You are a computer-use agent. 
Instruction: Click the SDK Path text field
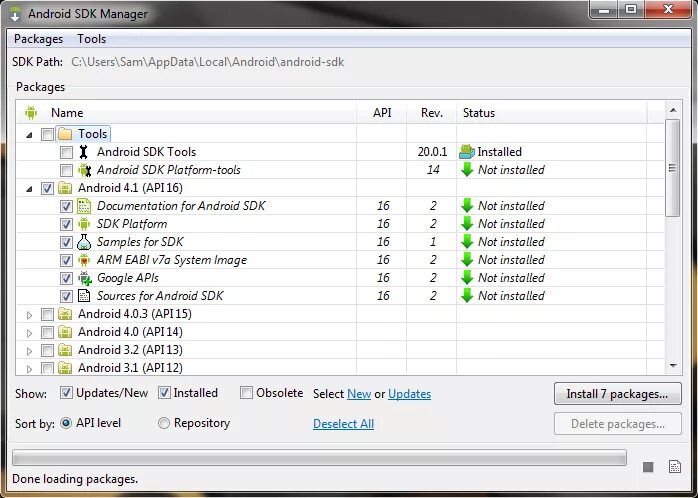click(207, 62)
